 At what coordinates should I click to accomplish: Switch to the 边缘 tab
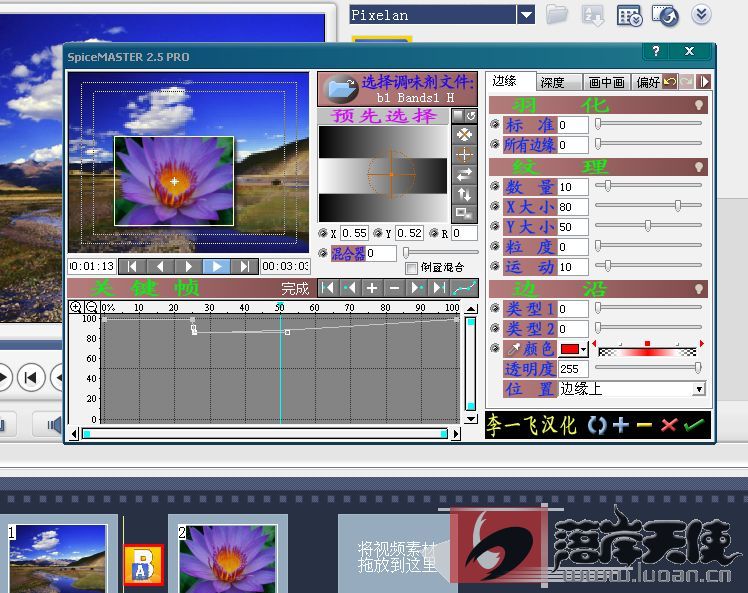[505, 81]
